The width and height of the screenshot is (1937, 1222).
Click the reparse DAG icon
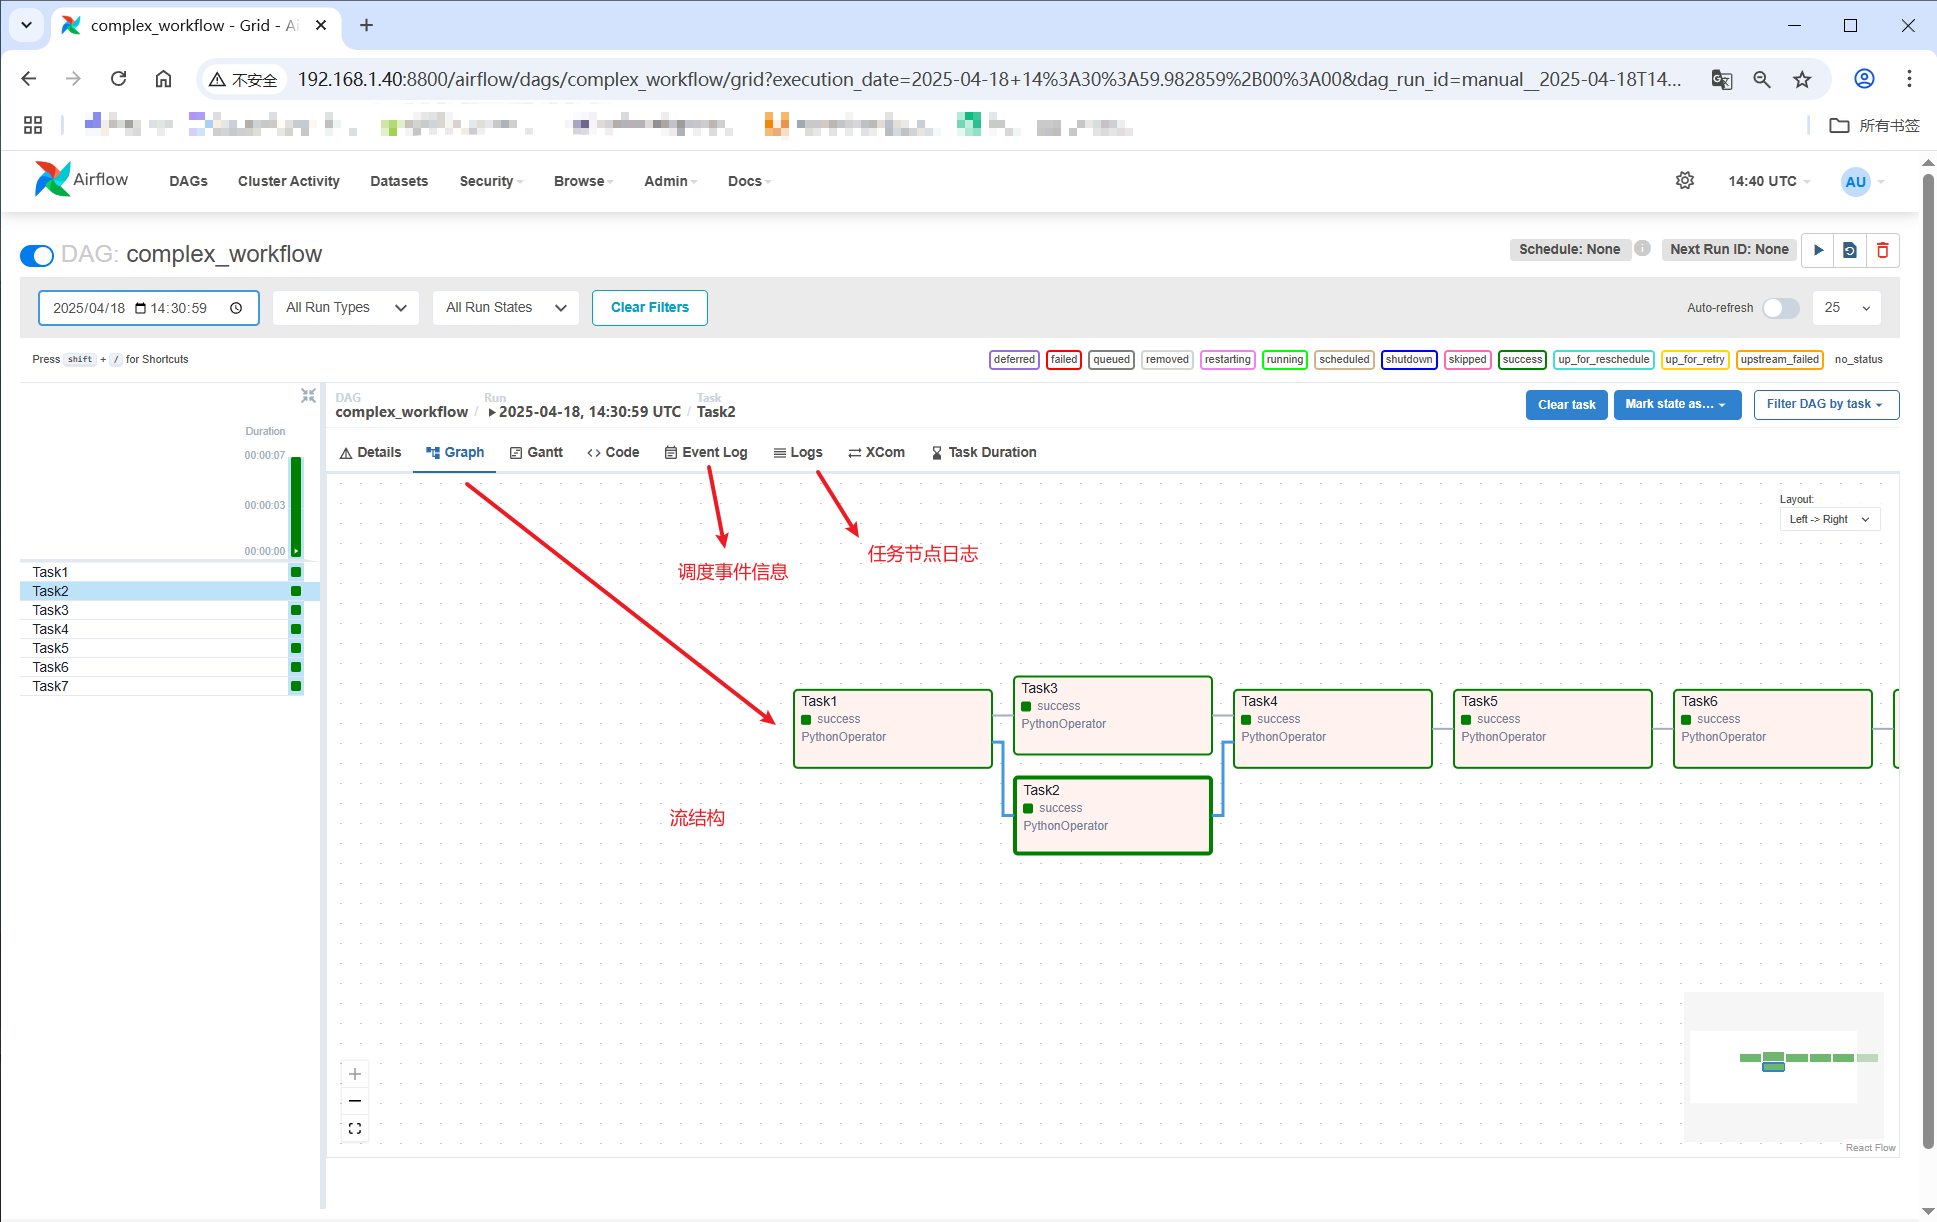coord(1850,250)
